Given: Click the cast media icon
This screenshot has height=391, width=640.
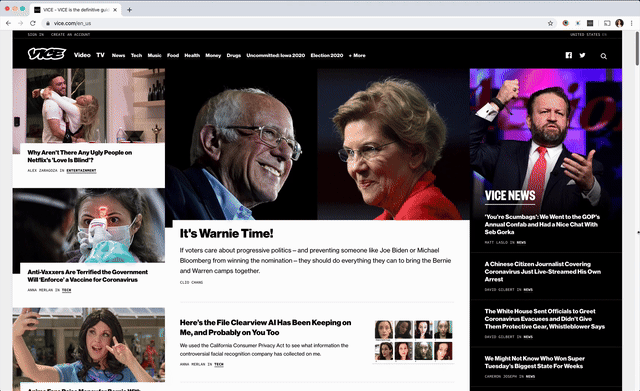Looking at the screenshot, I should [x=607, y=23].
